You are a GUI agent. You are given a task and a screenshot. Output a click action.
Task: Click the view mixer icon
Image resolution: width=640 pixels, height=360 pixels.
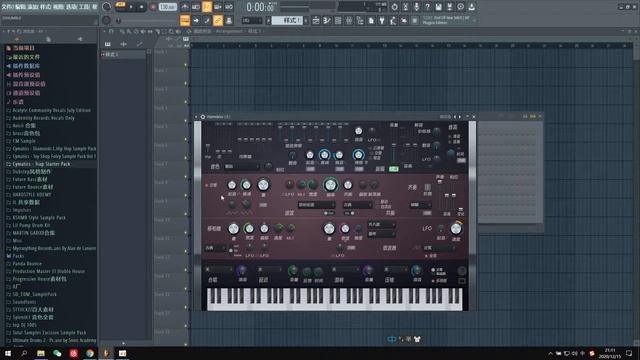pyautogui.click(x=349, y=20)
